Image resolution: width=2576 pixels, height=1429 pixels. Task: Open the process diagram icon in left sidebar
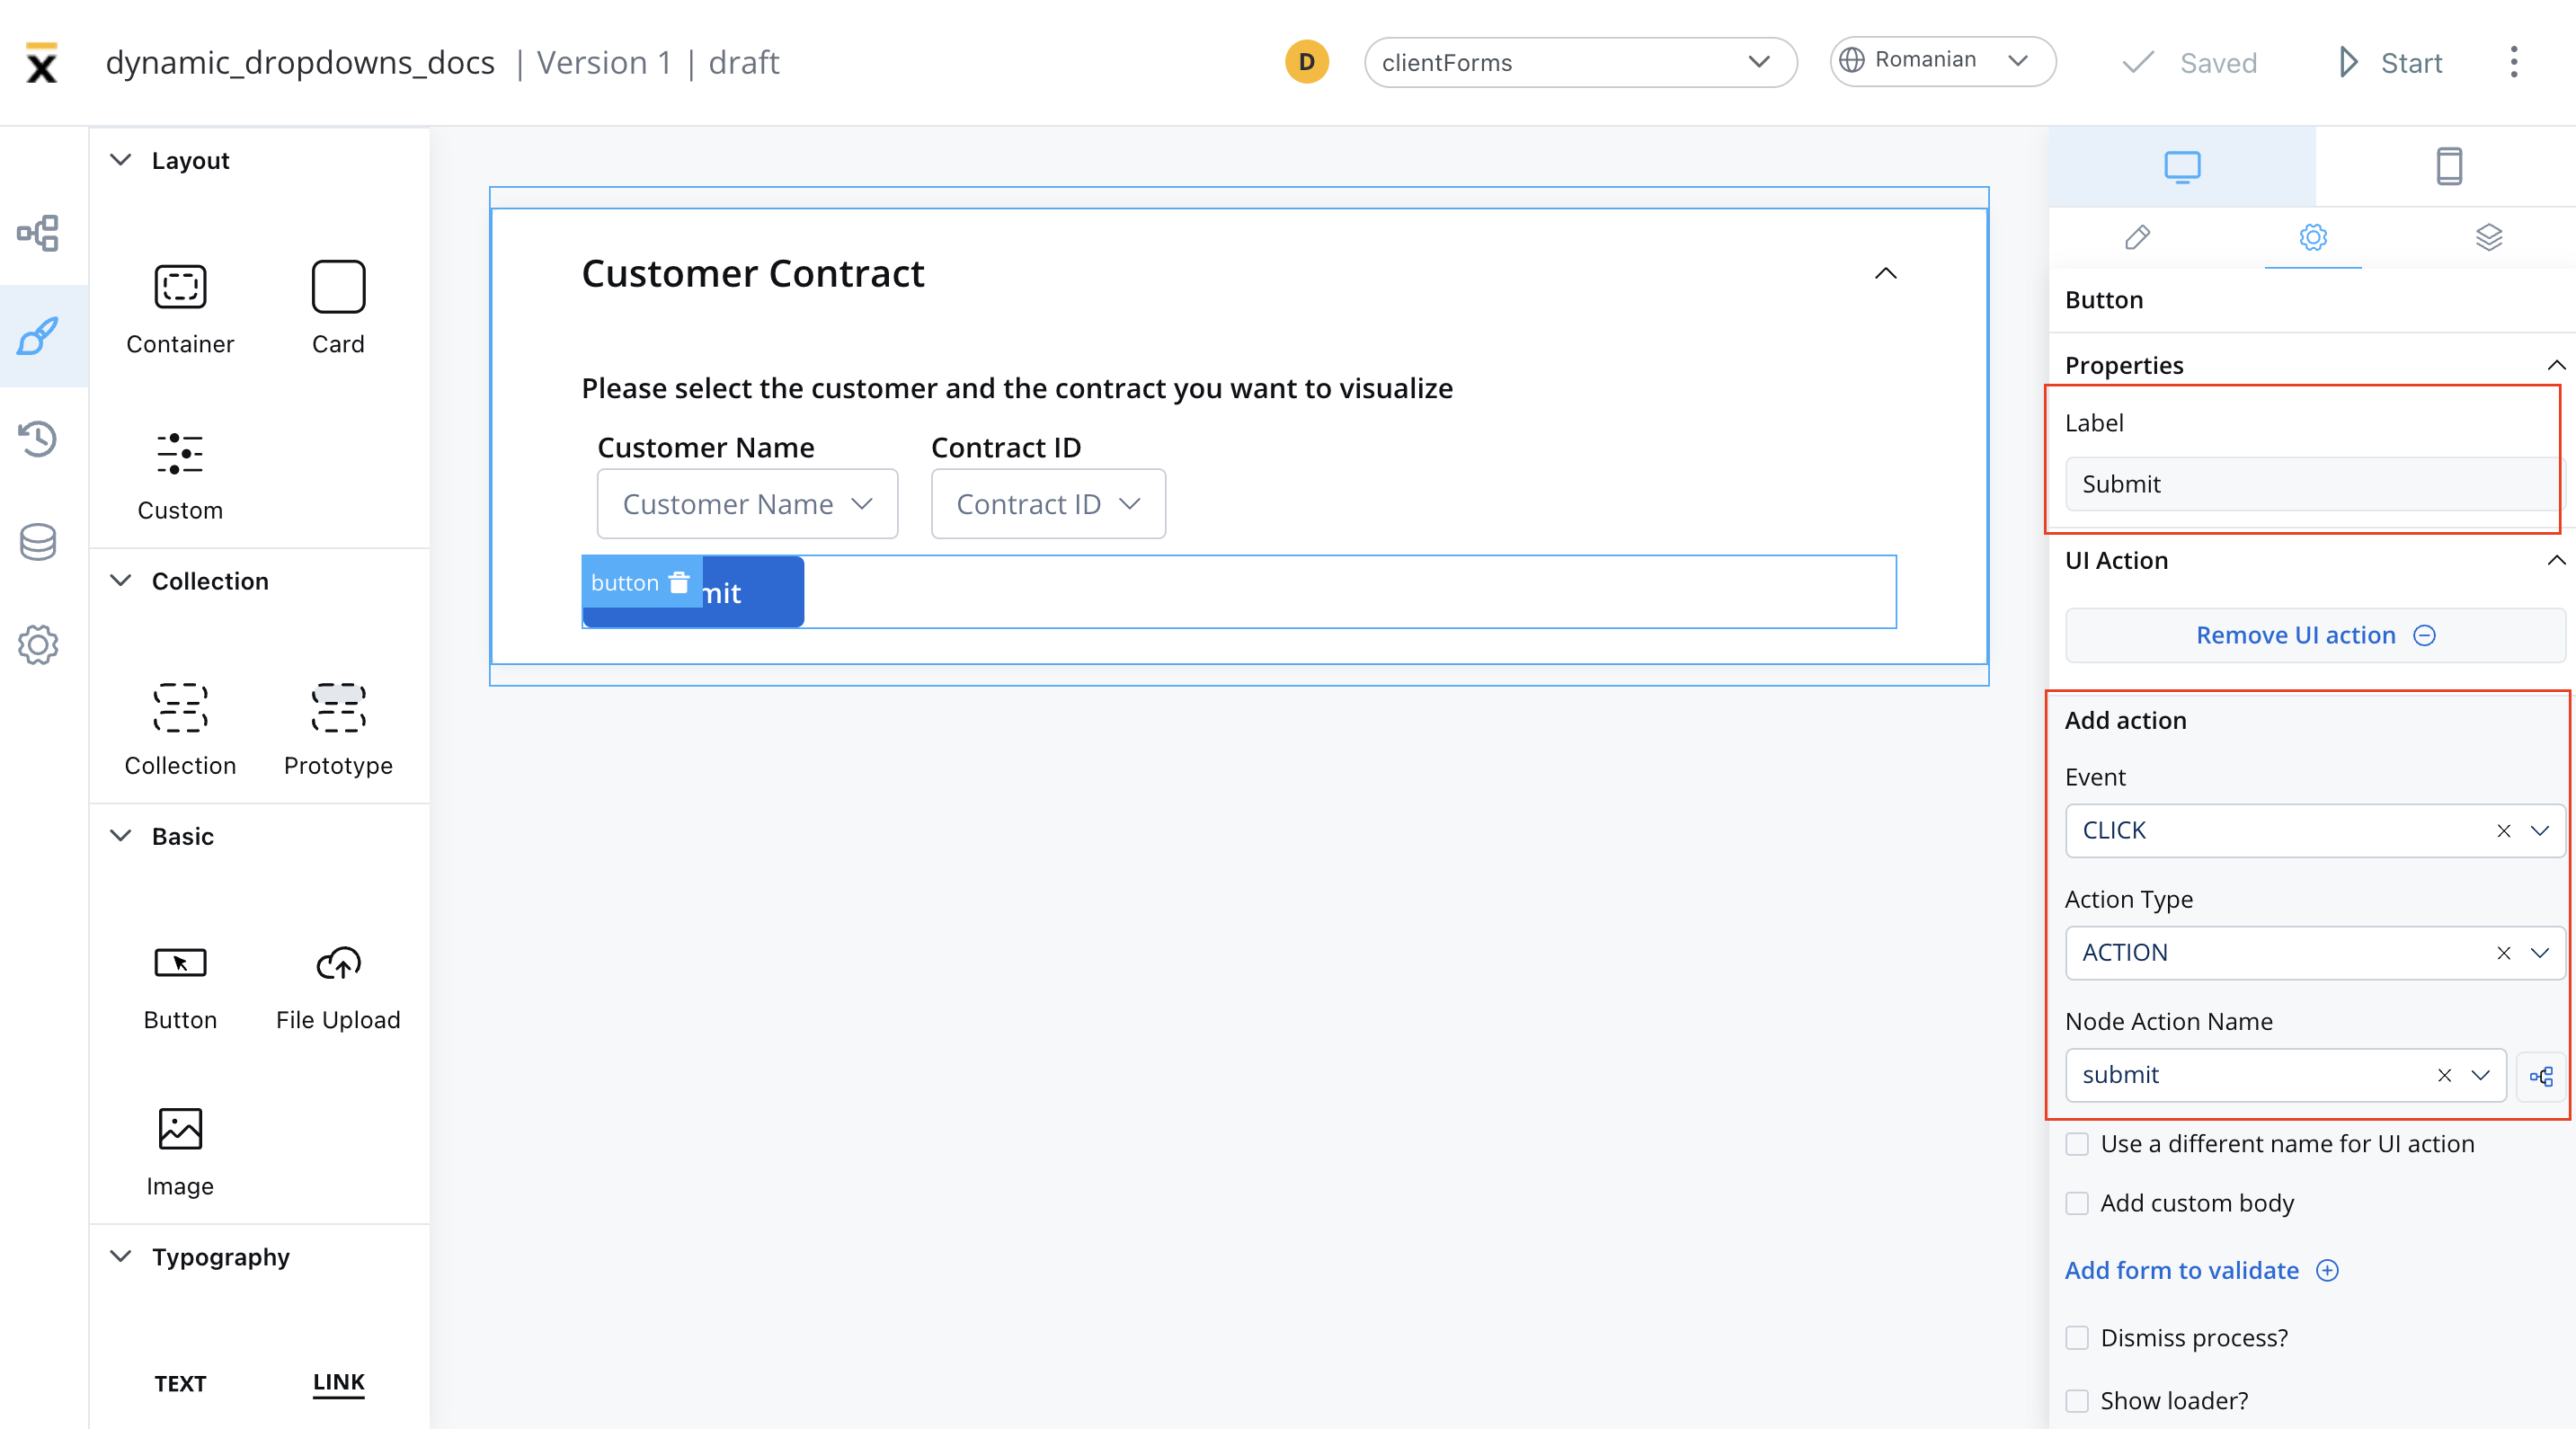click(38, 233)
